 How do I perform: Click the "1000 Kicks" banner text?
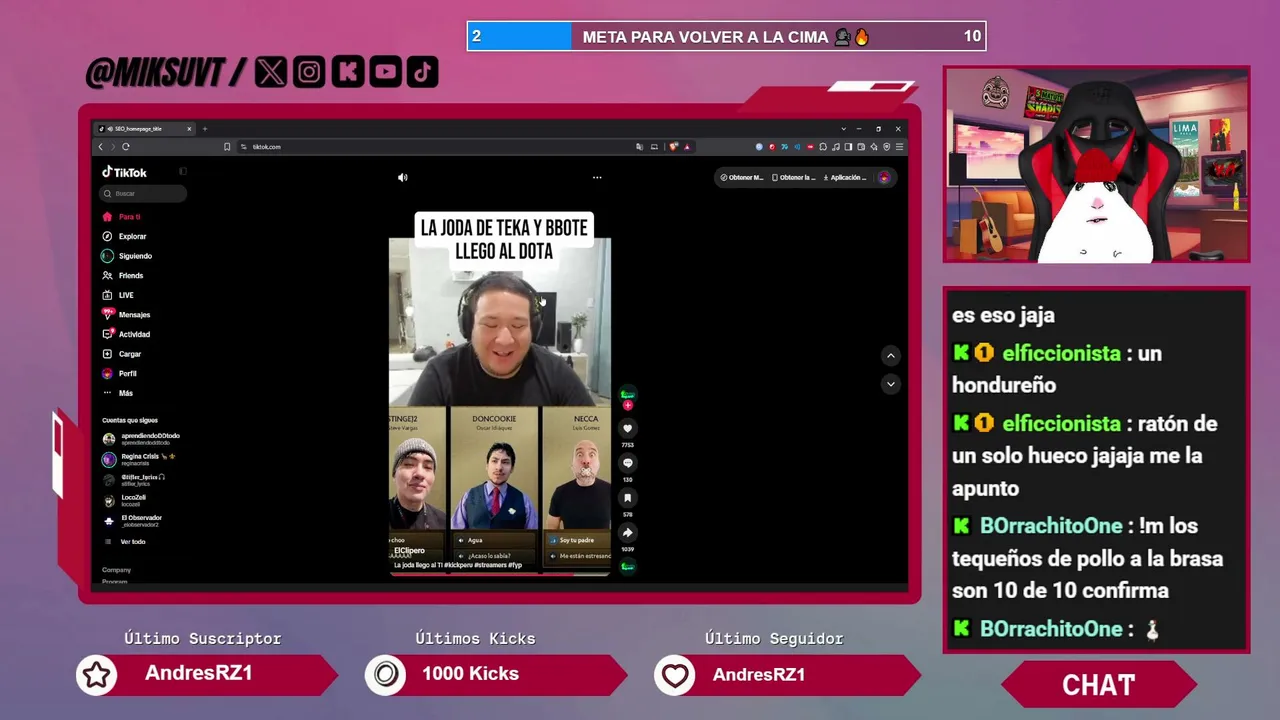(470, 674)
